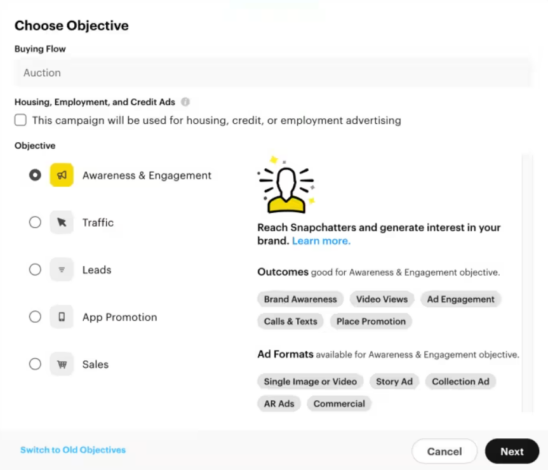Check the housing, credit, employment advertising checkbox

pos(21,120)
